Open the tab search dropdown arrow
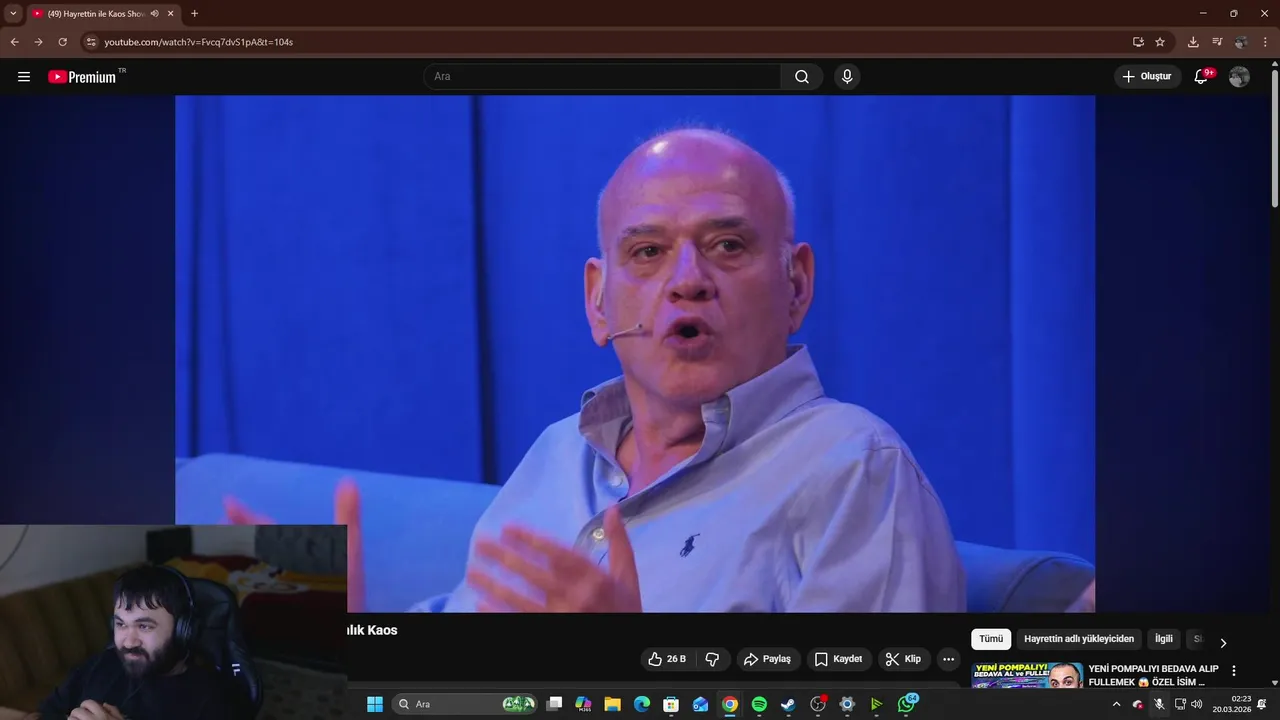This screenshot has width=1280, height=720. click(13, 14)
